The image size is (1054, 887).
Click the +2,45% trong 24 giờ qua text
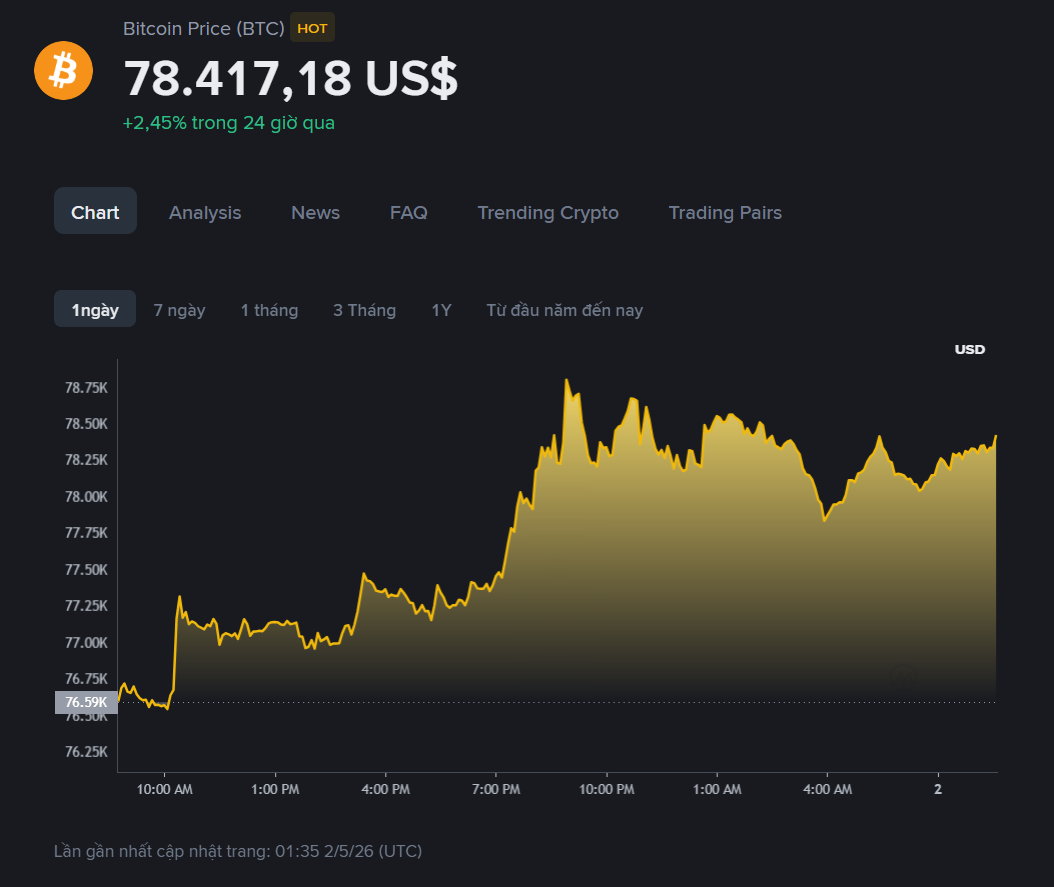(229, 123)
